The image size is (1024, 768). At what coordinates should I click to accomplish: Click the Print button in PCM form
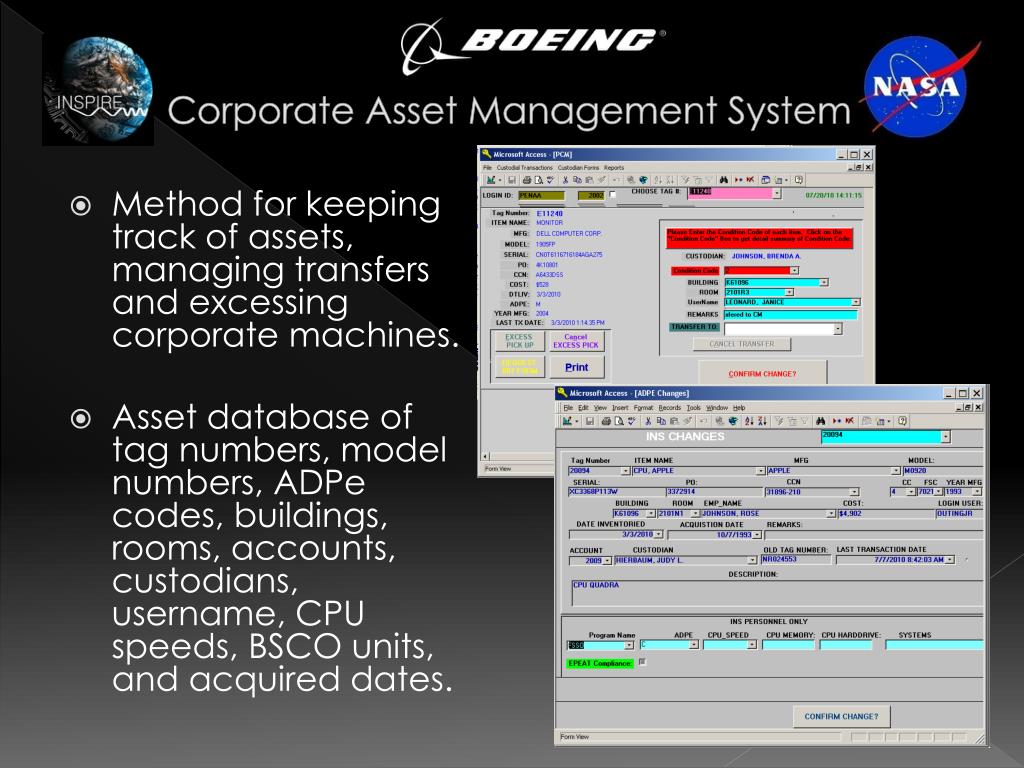click(x=576, y=367)
